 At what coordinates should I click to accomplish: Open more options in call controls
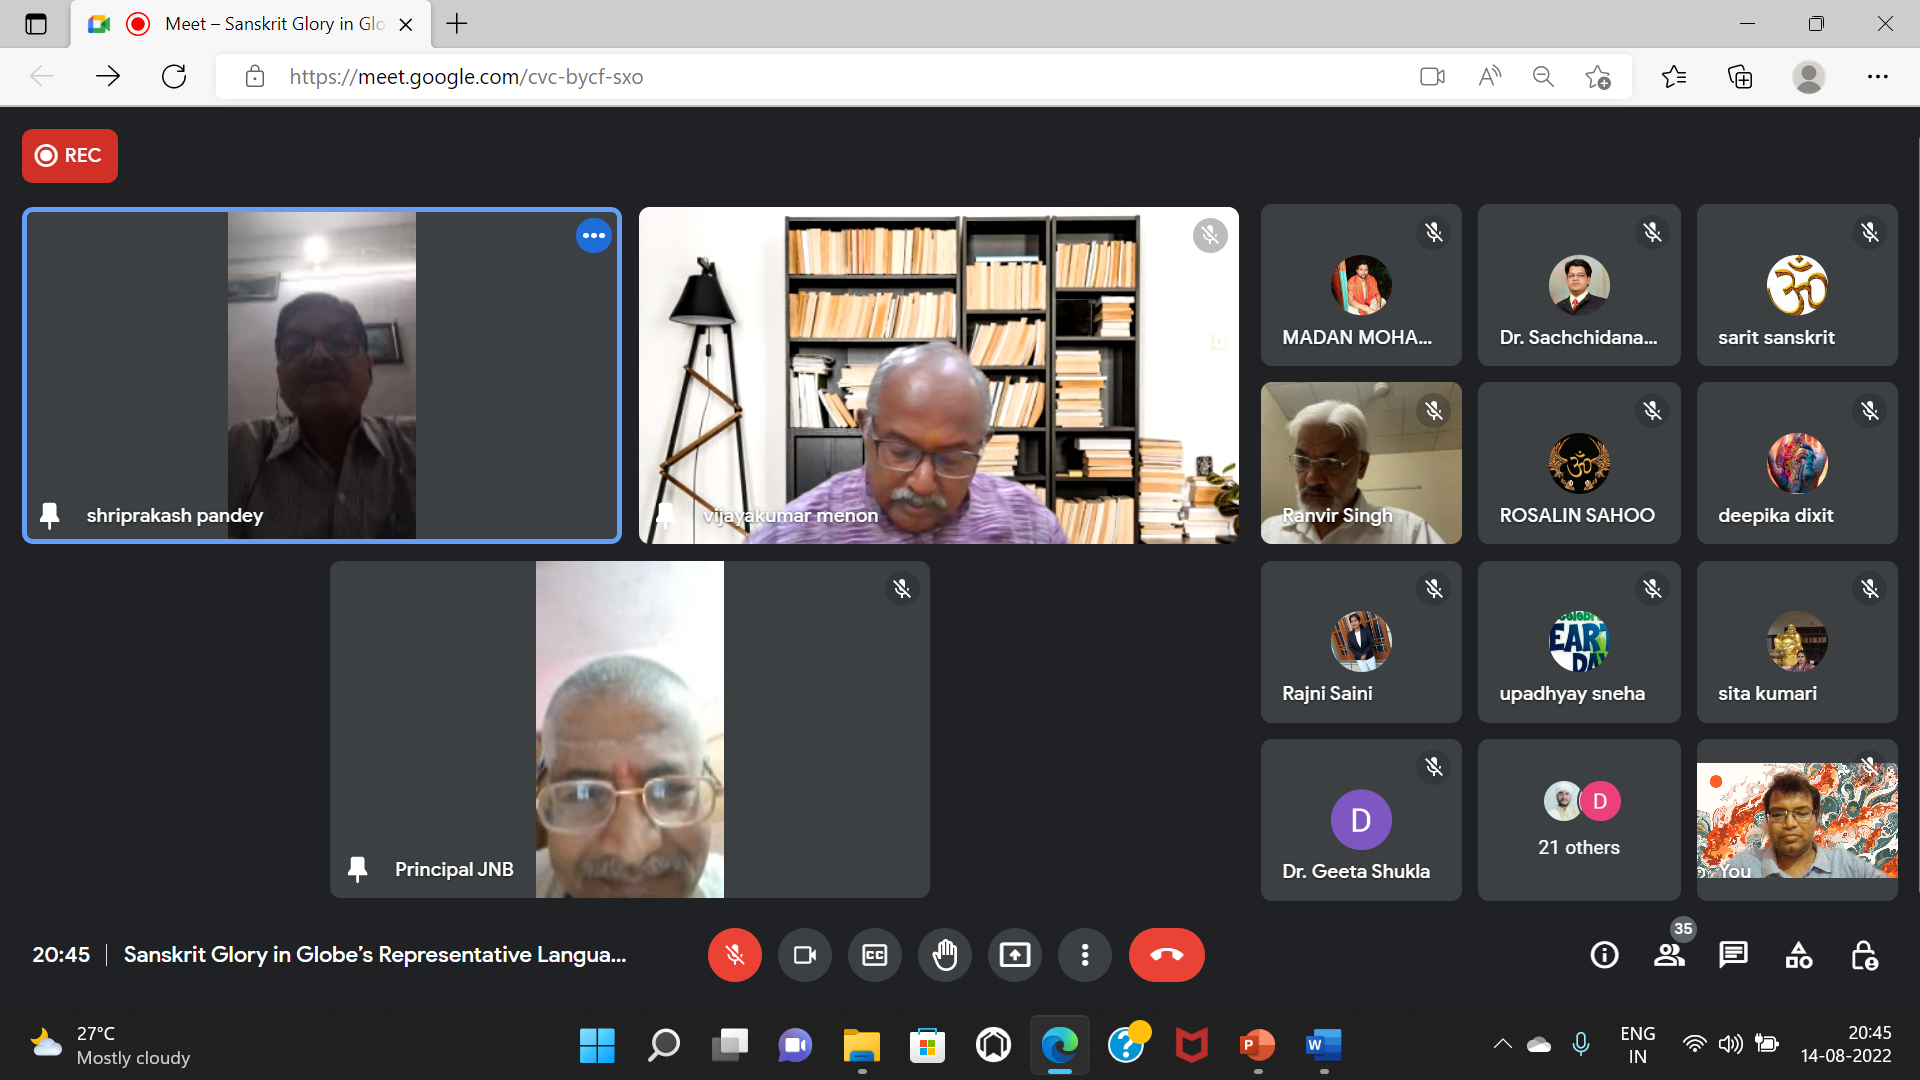1084,955
